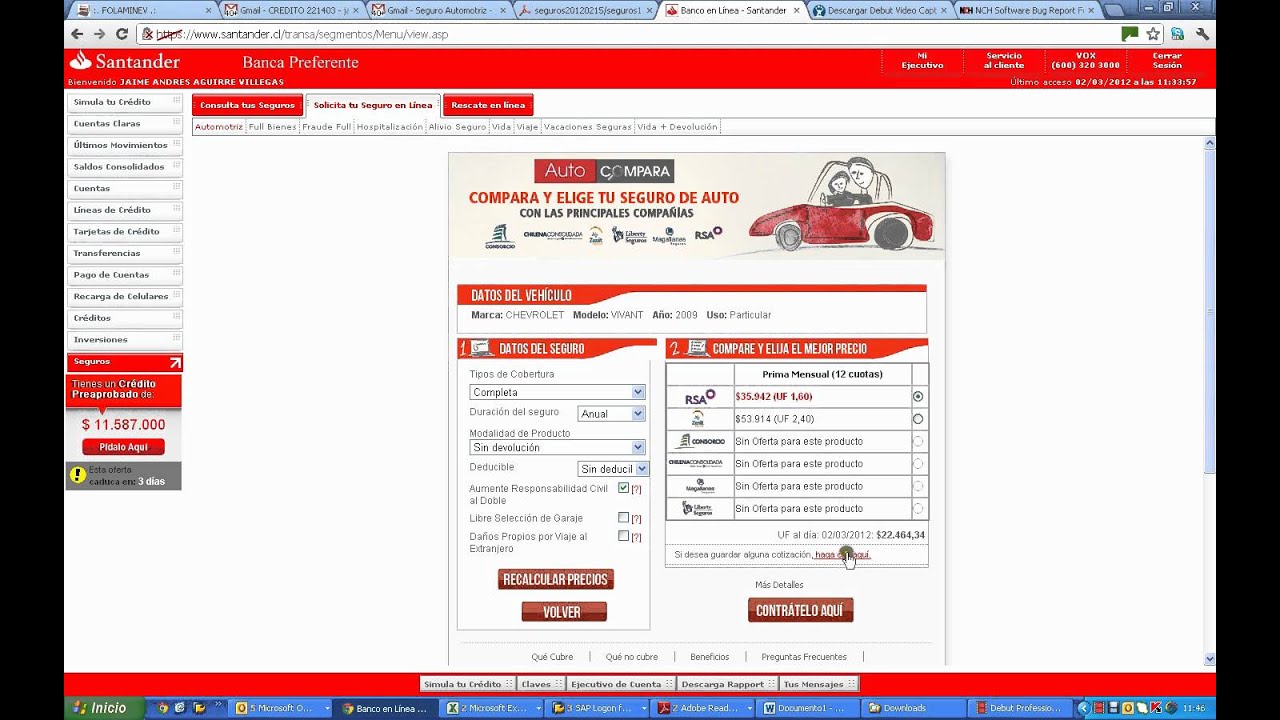Viewport: 1280px width, 720px height.
Task: Open the Qué Cubre link
Action: point(552,657)
